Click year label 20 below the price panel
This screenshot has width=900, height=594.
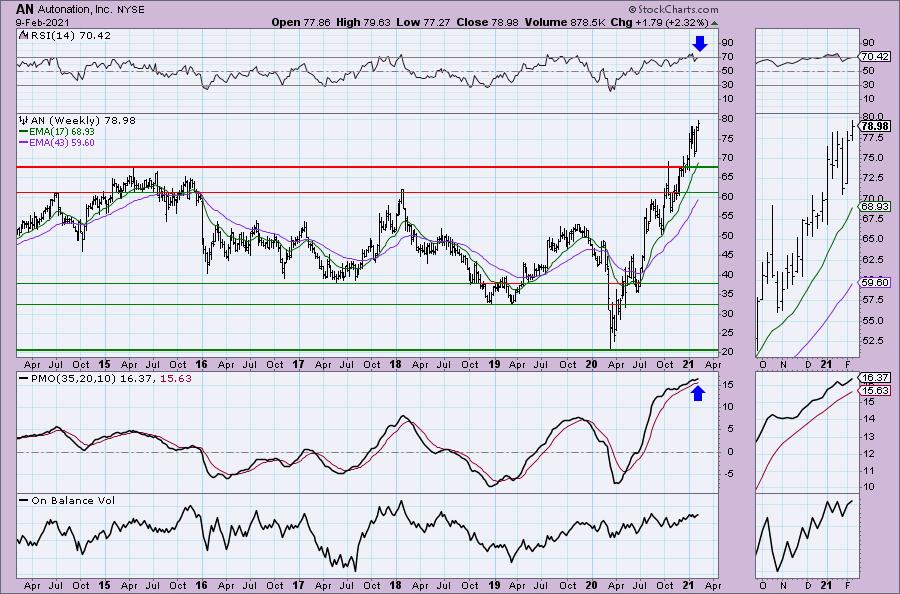pos(591,364)
